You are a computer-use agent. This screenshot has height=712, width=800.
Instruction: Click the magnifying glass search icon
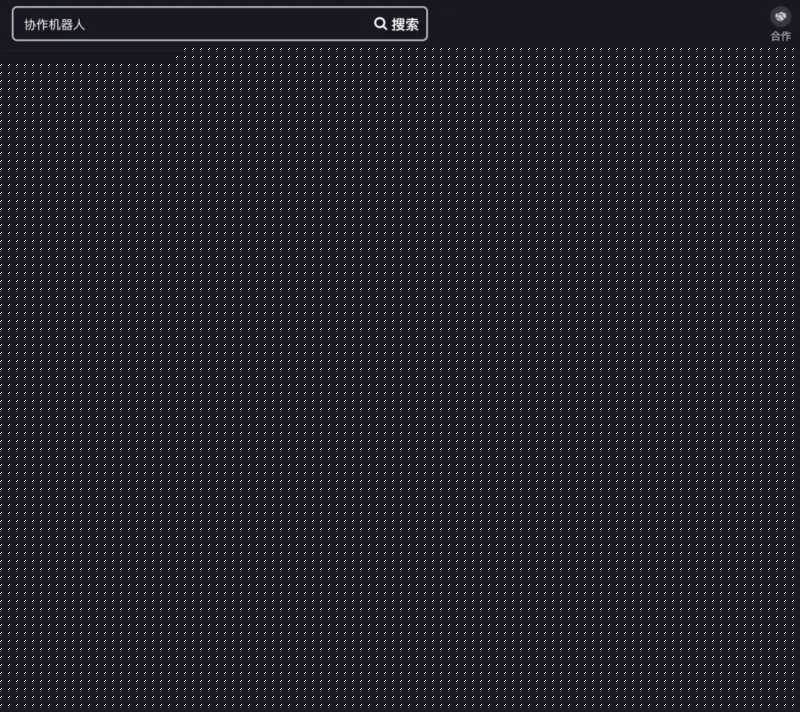coord(380,24)
